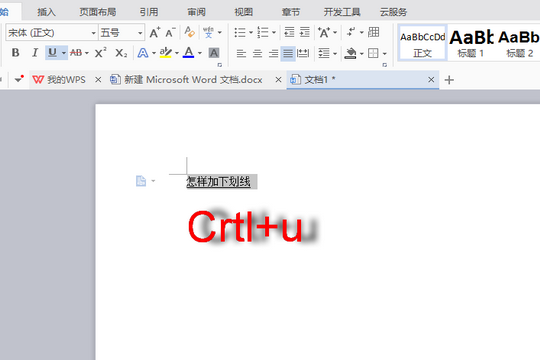This screenshot has width=540, height=360.
Task: Open paragraph dialog launcher
Action: (x=385, y=65)
